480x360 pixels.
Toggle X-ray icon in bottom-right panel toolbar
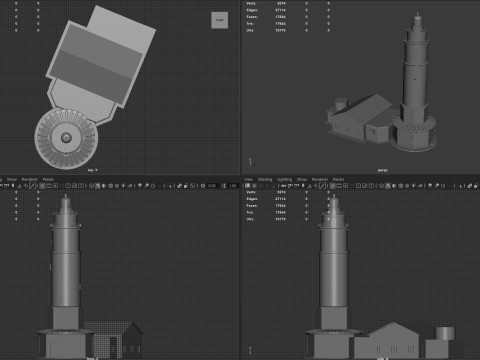click(469, 186)
